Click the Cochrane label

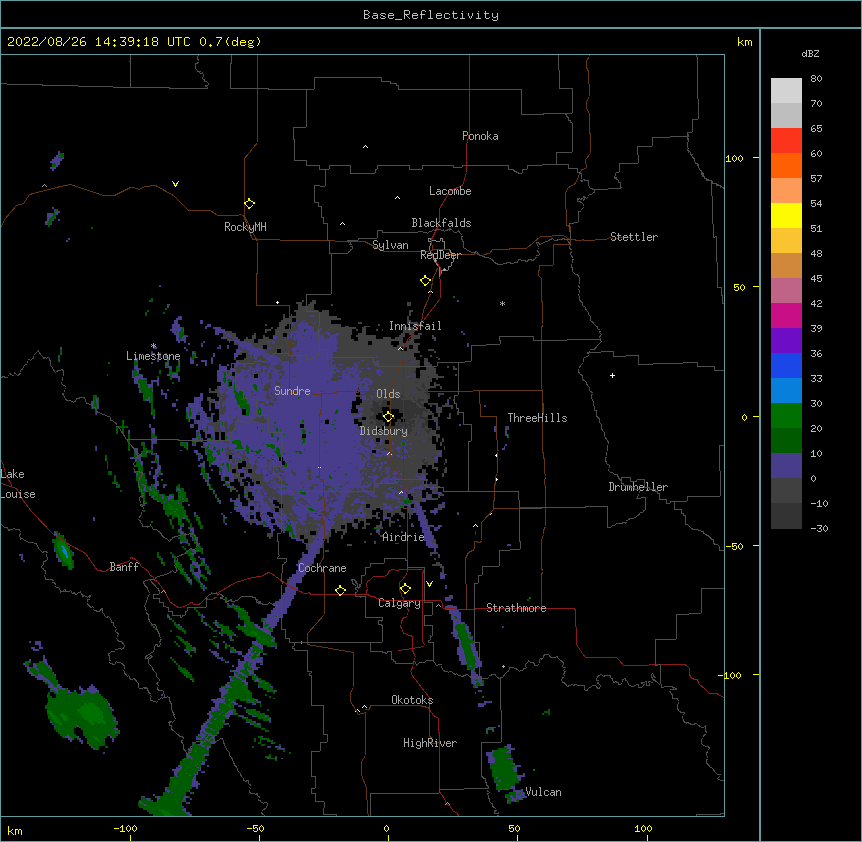[322, 568]
